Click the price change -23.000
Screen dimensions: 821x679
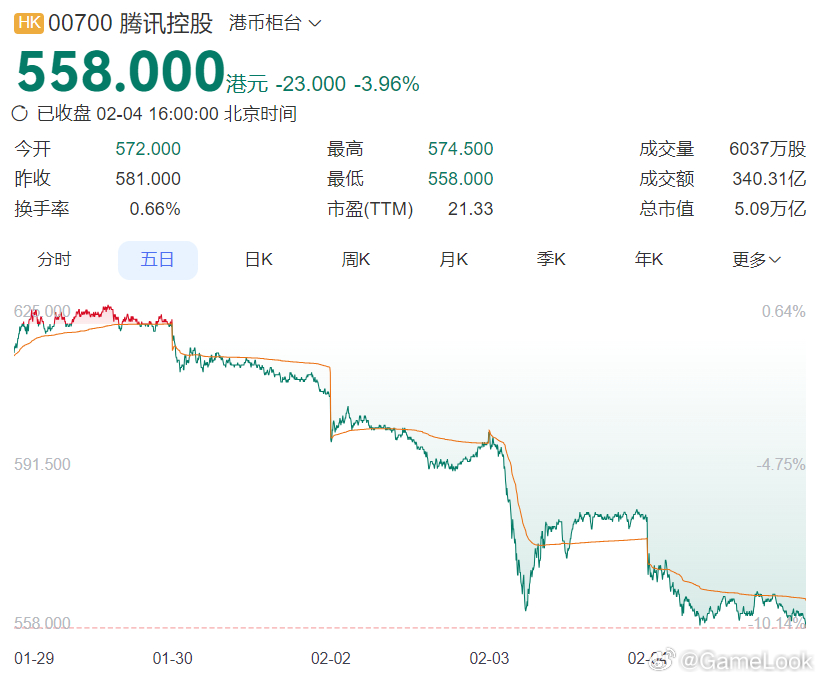click(310, 84)
